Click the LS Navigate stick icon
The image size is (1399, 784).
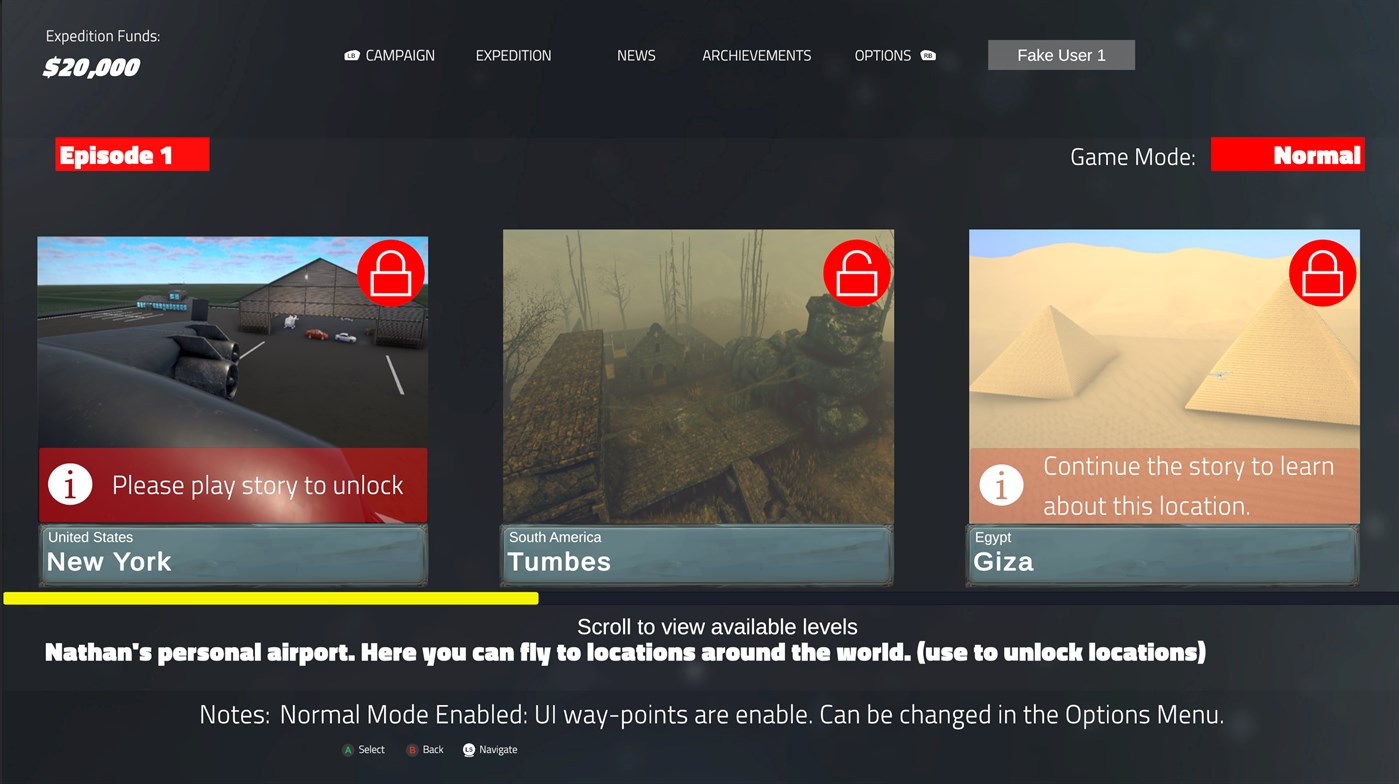[x=468, y=750]
